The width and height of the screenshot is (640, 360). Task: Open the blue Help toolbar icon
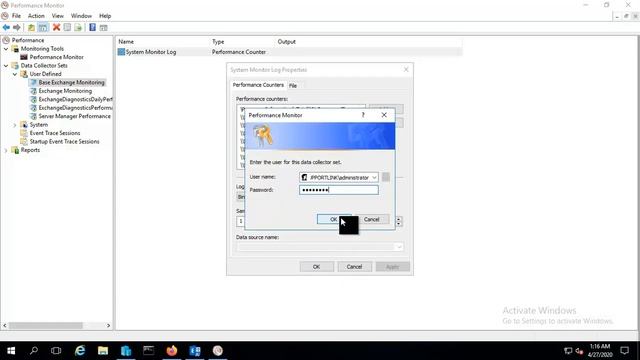[93, 27]
